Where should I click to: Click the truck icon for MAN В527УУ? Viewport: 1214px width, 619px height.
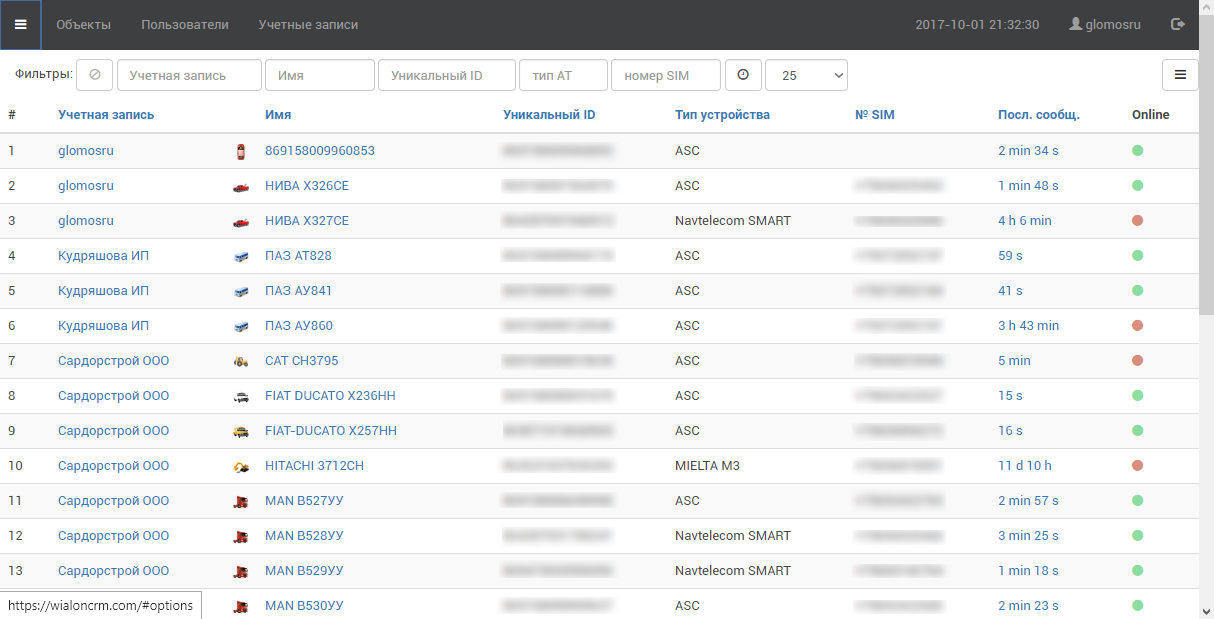[x=240, y=501]
